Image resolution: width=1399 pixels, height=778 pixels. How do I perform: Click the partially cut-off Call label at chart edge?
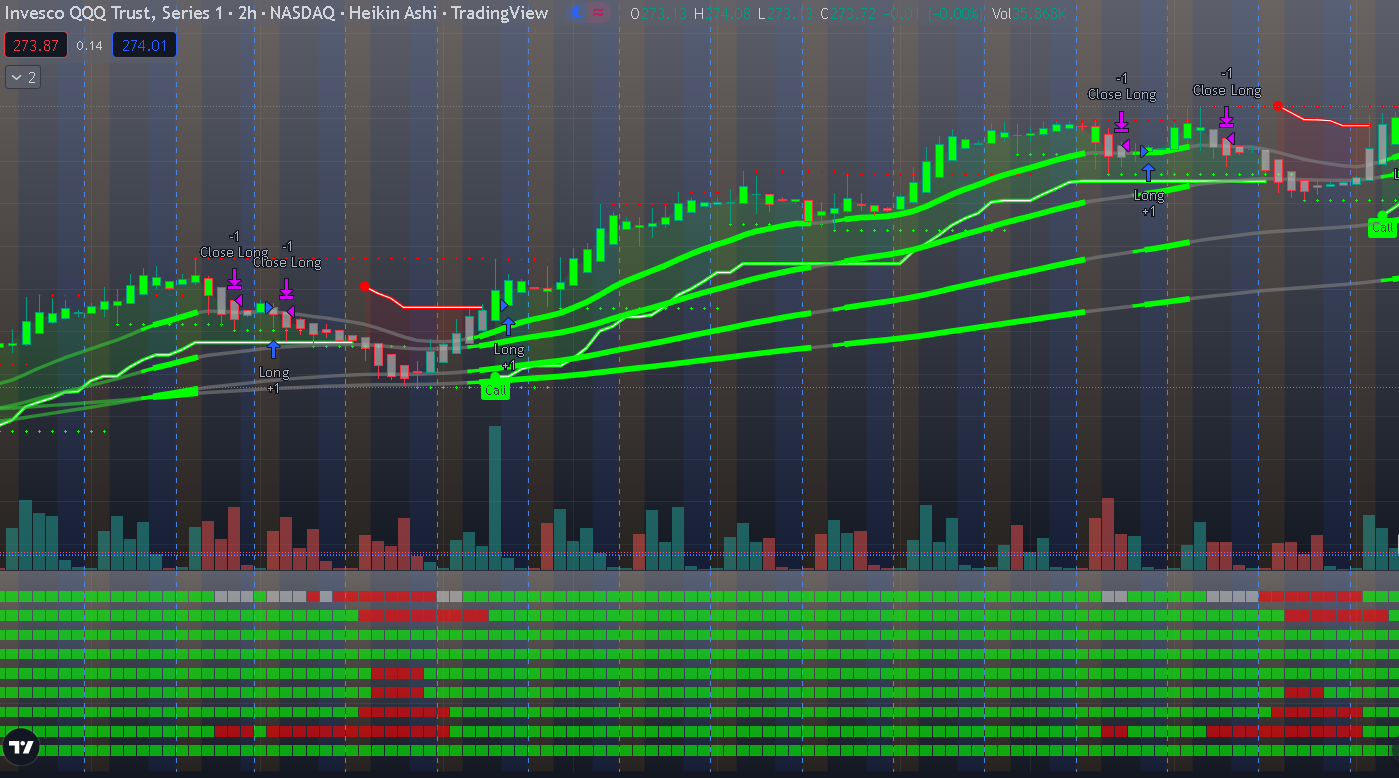tap(1382, 227)
